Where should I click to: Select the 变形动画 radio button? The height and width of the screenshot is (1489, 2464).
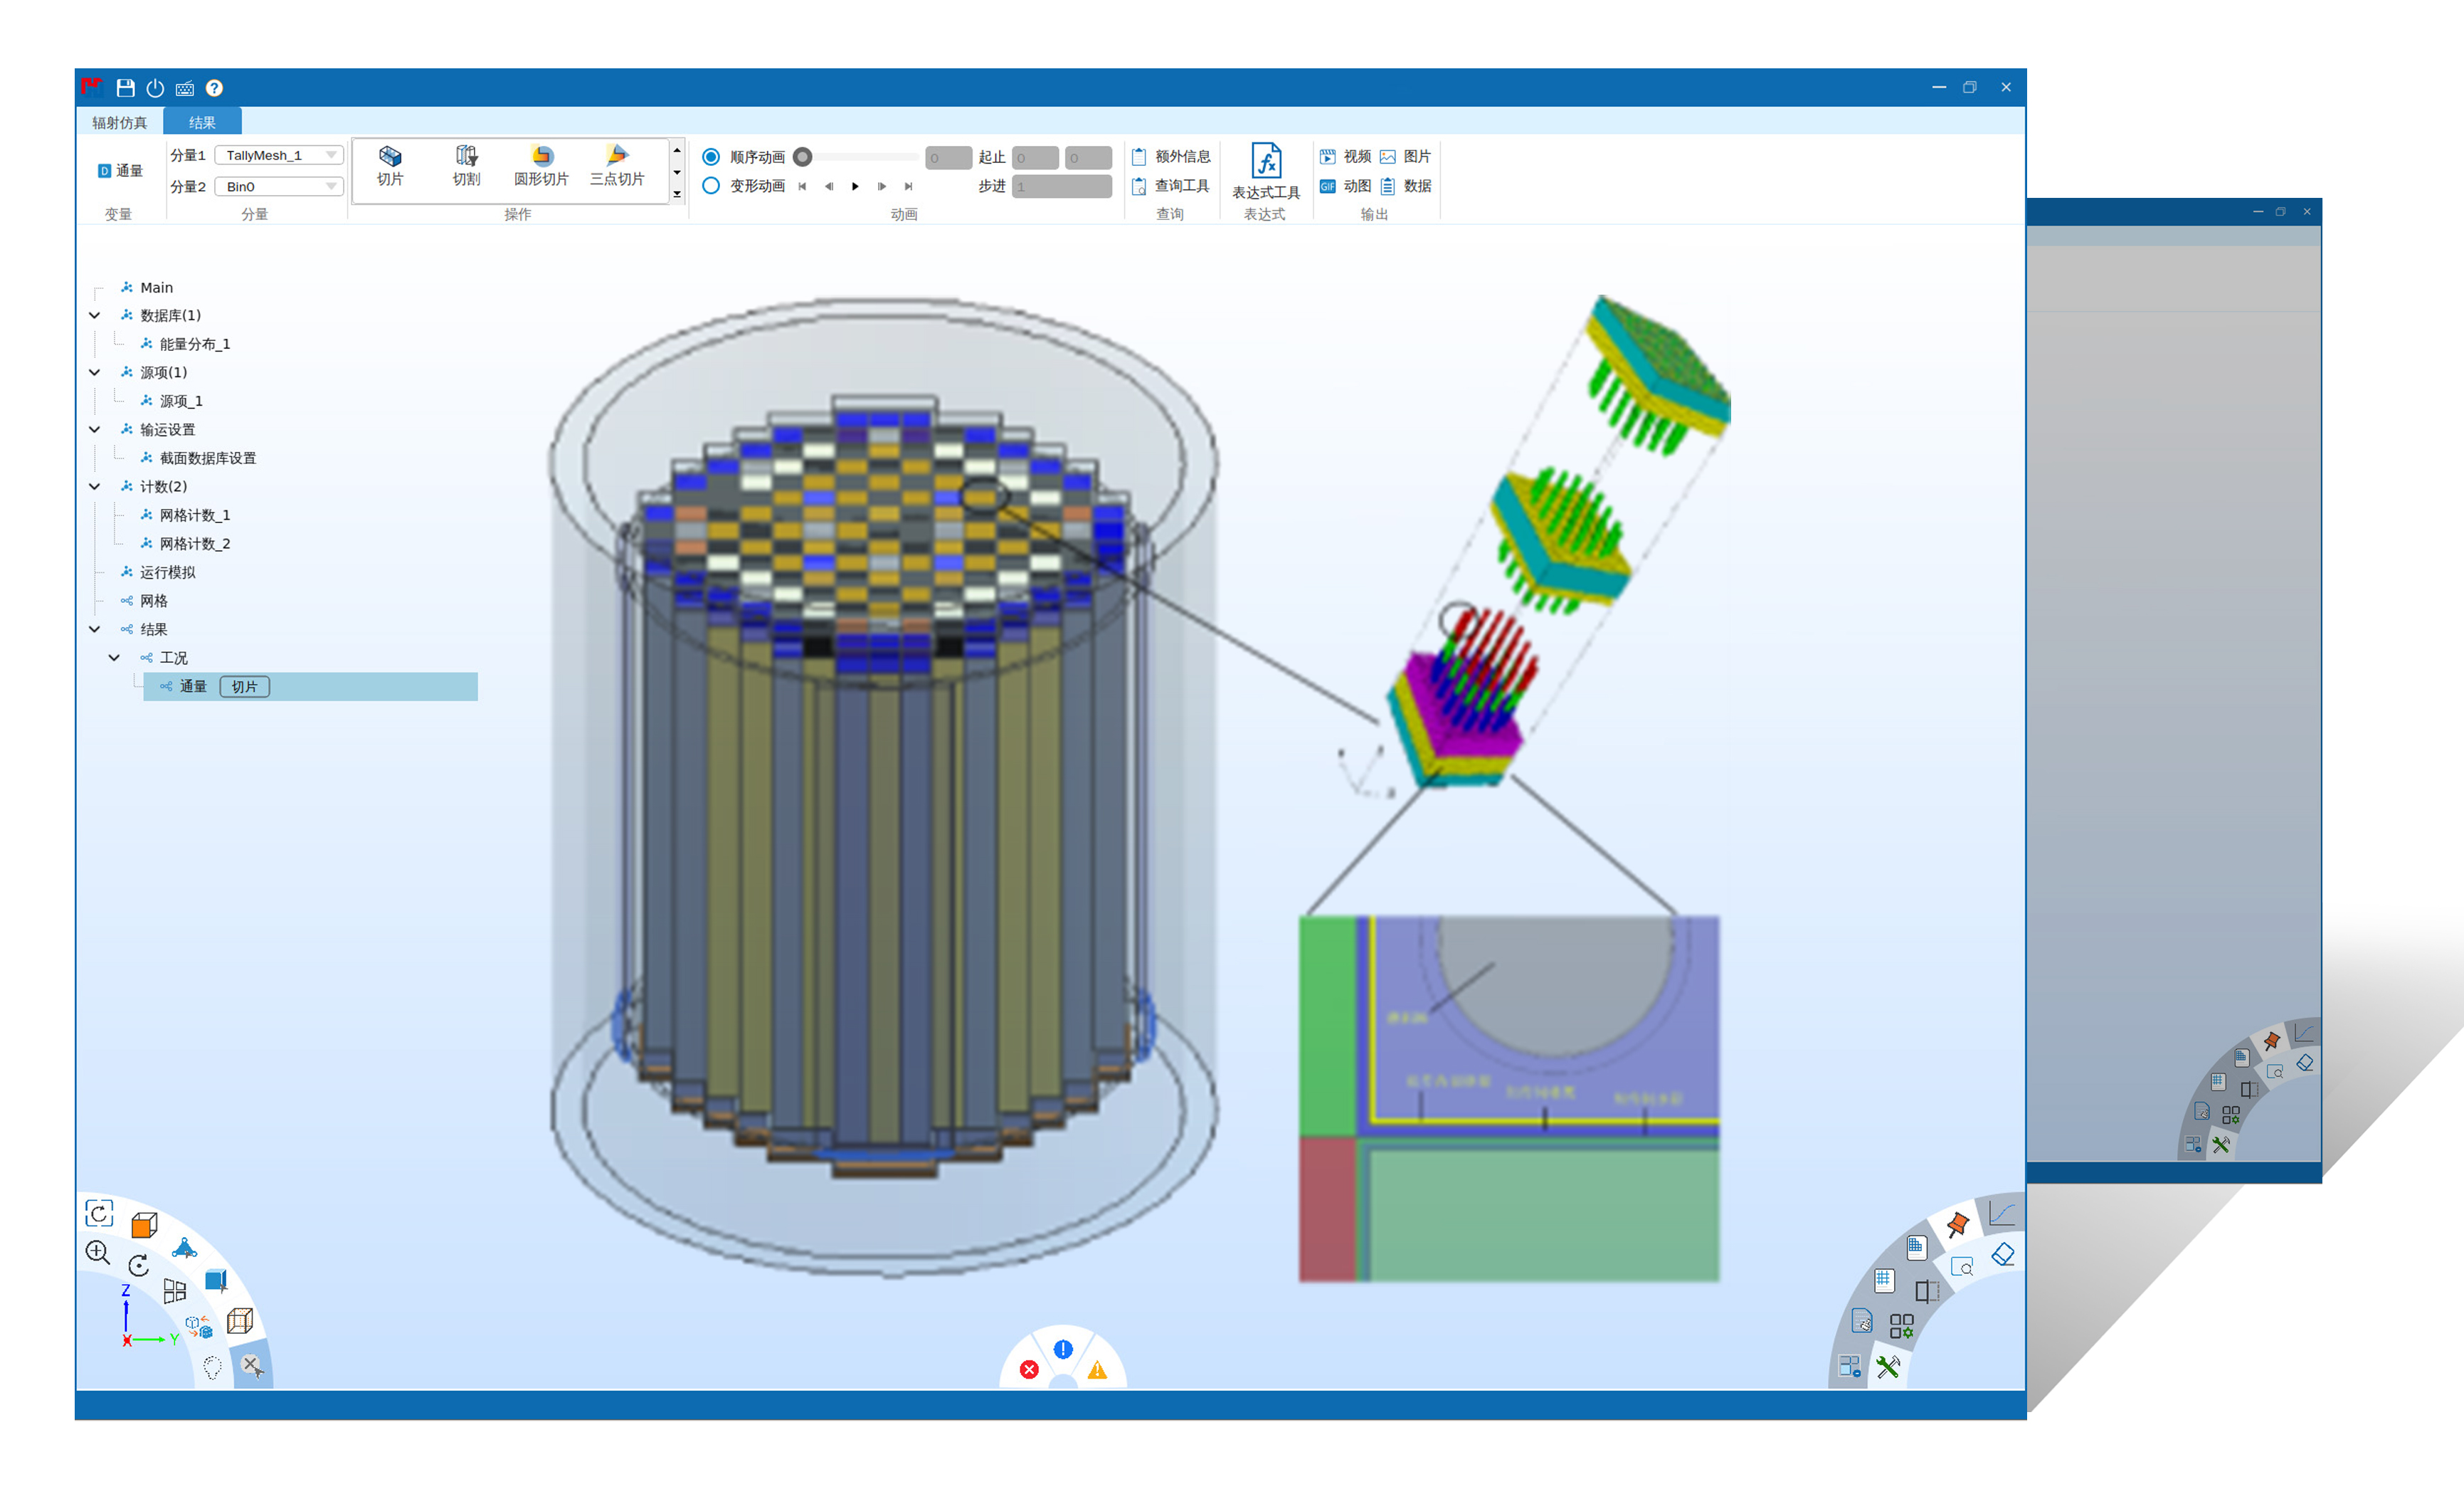click(711, 186)
